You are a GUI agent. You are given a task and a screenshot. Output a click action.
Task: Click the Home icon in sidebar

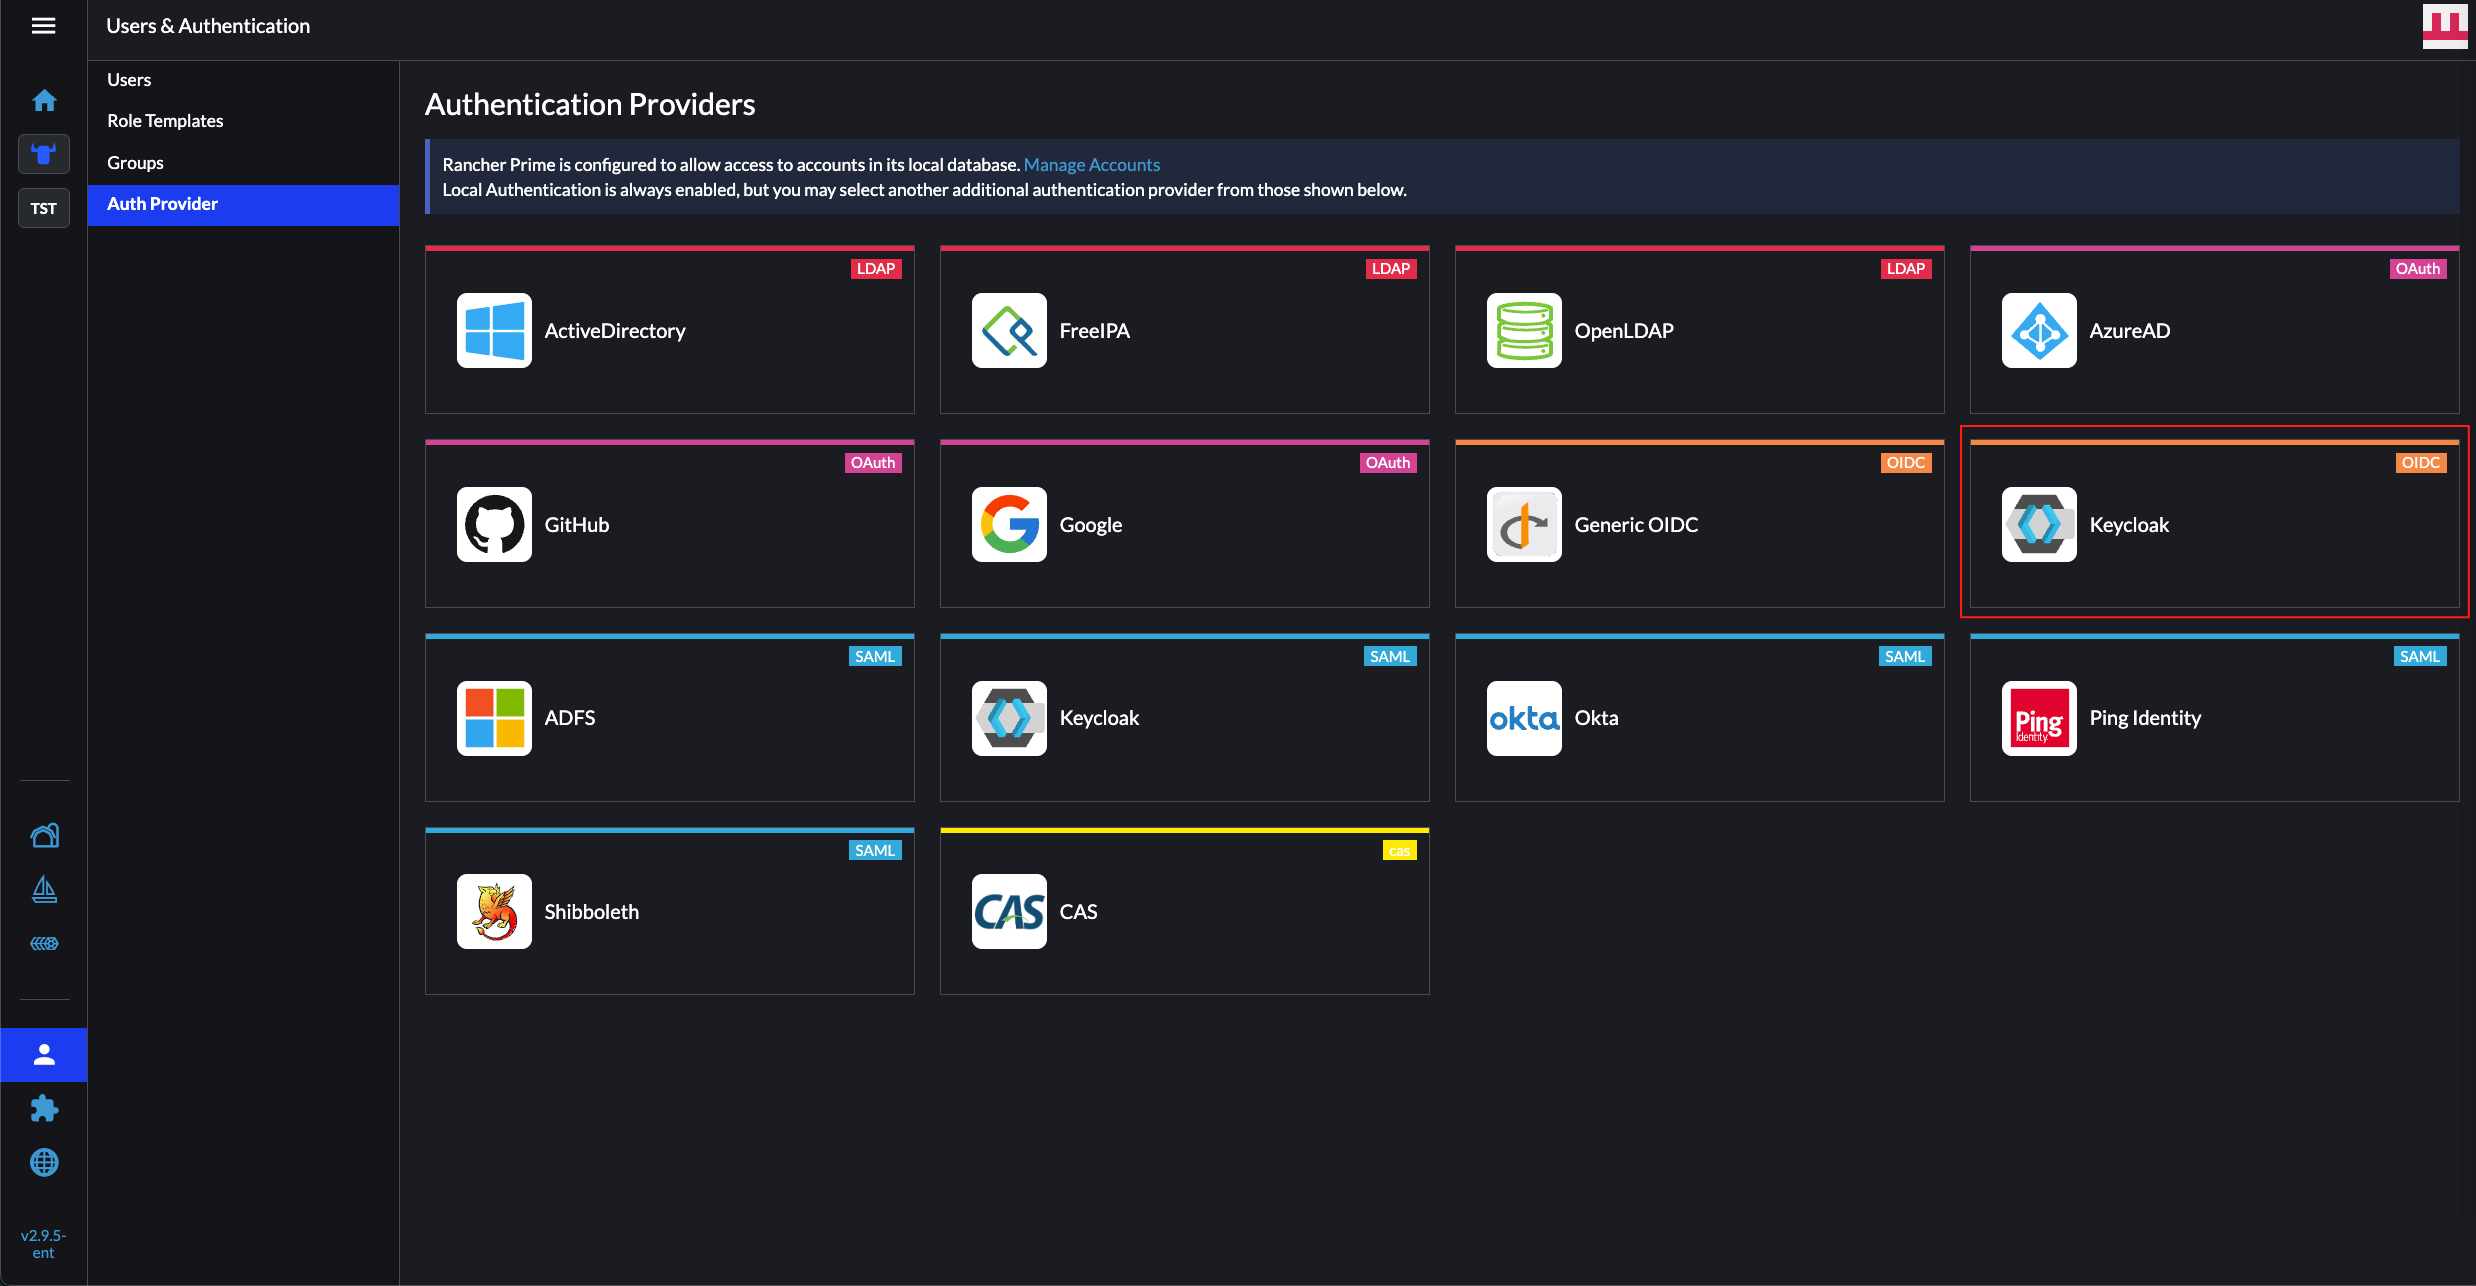tap(44, 100)
